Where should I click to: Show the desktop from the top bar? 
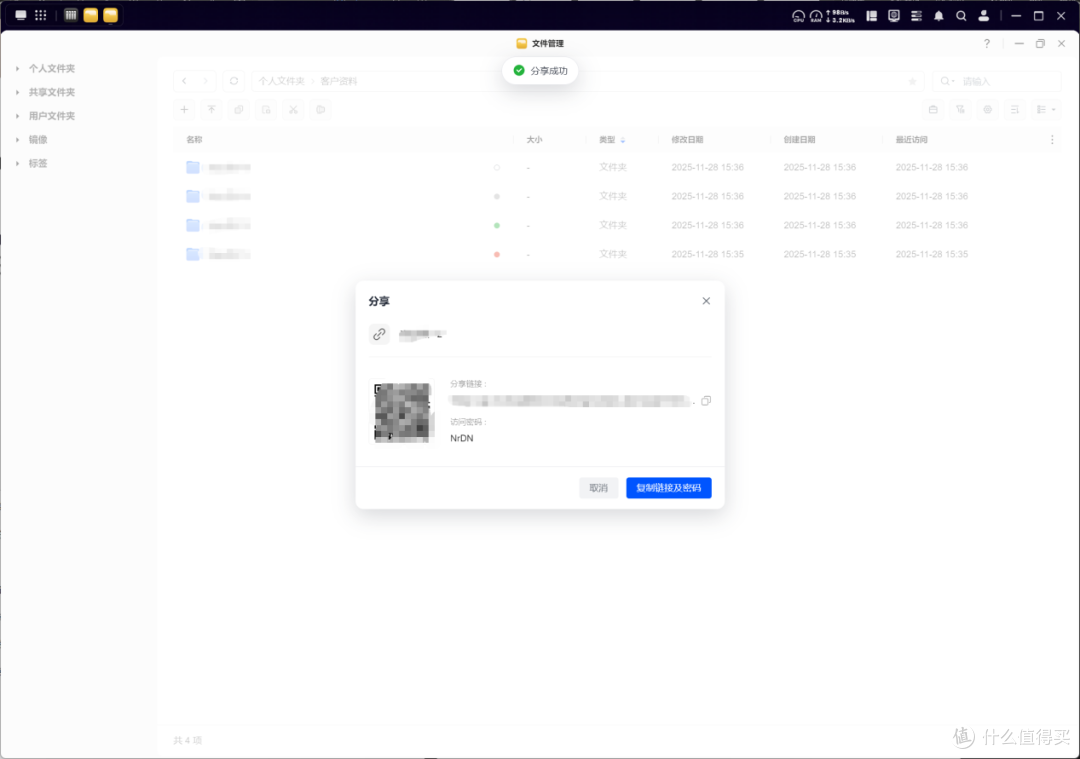(x=21, y=15)
